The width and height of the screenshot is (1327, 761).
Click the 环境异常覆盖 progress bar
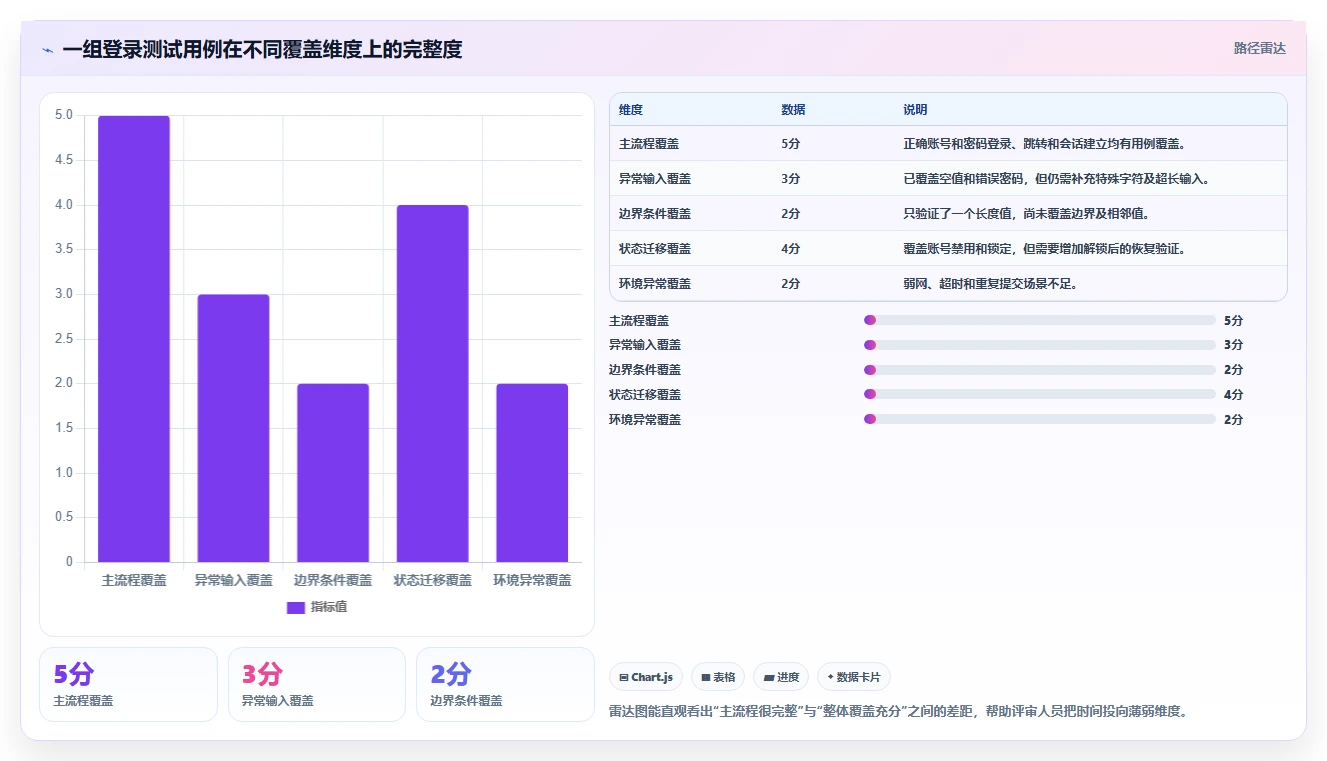[x=1040, y=419]
